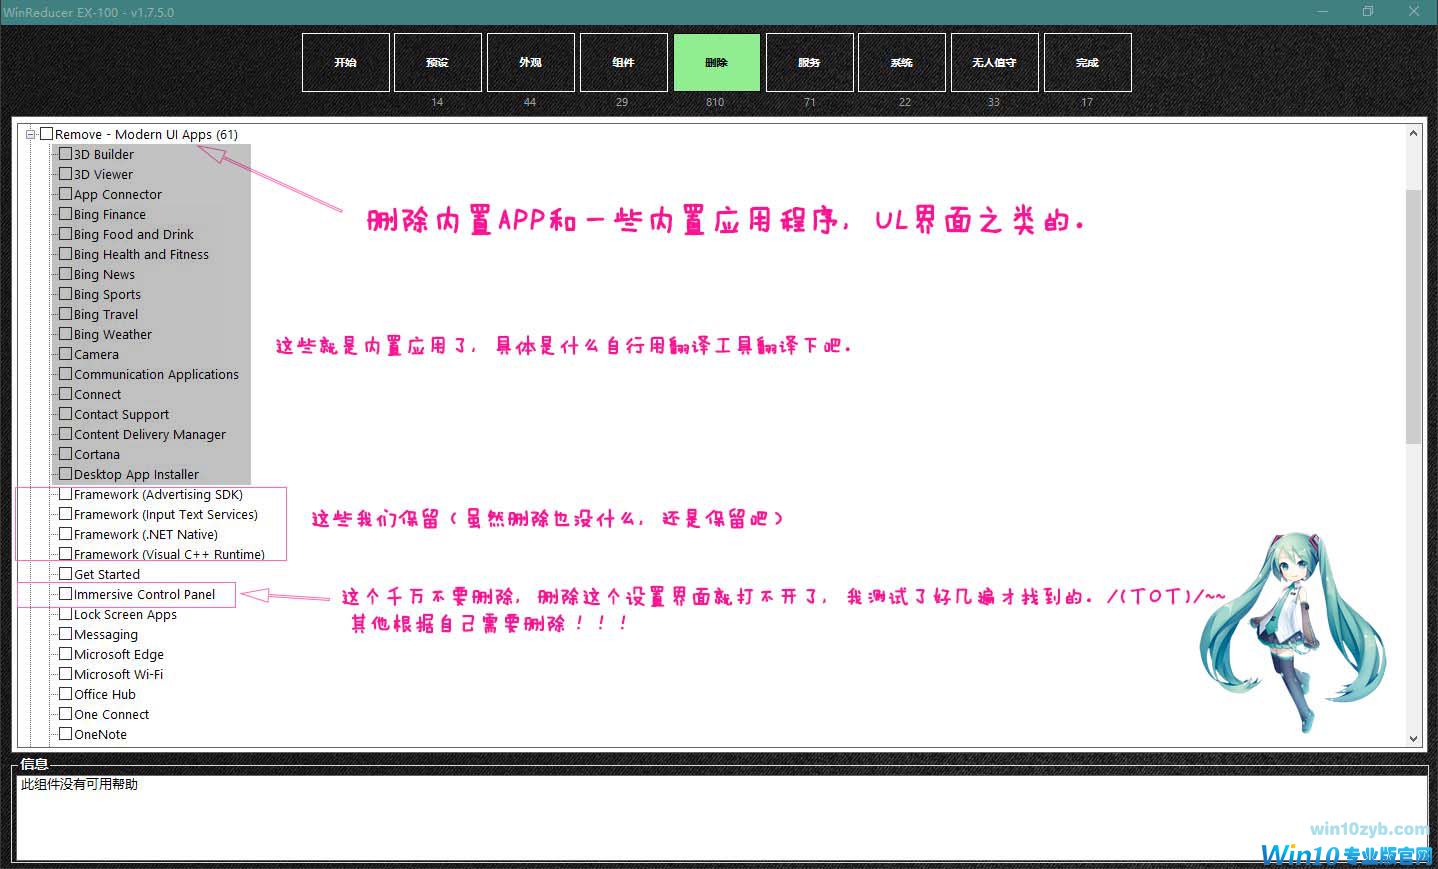Go to the 完成 tab

1088,62
